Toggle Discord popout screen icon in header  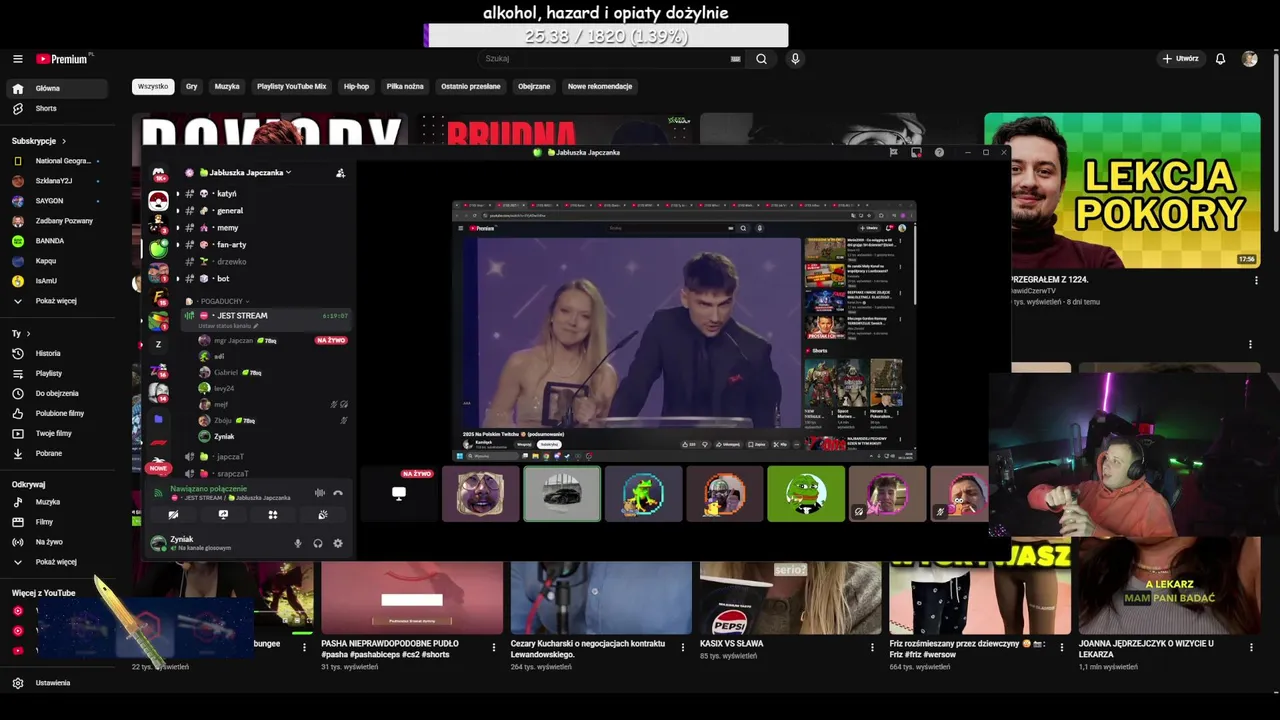916,152
